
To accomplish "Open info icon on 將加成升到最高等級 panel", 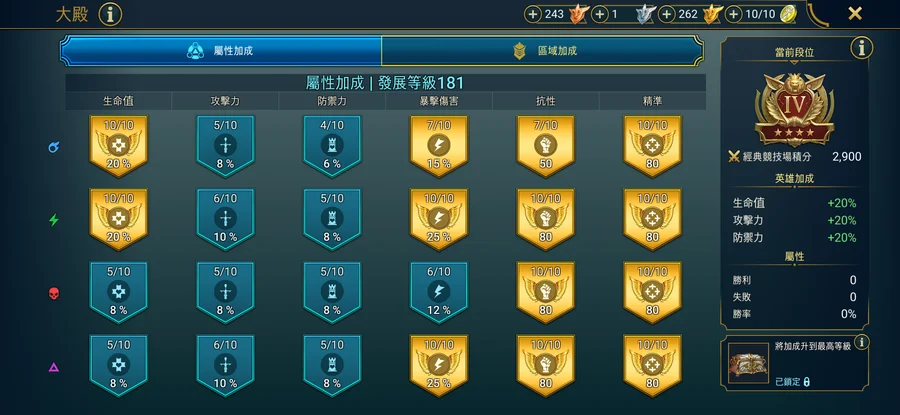I will point(861,343).
